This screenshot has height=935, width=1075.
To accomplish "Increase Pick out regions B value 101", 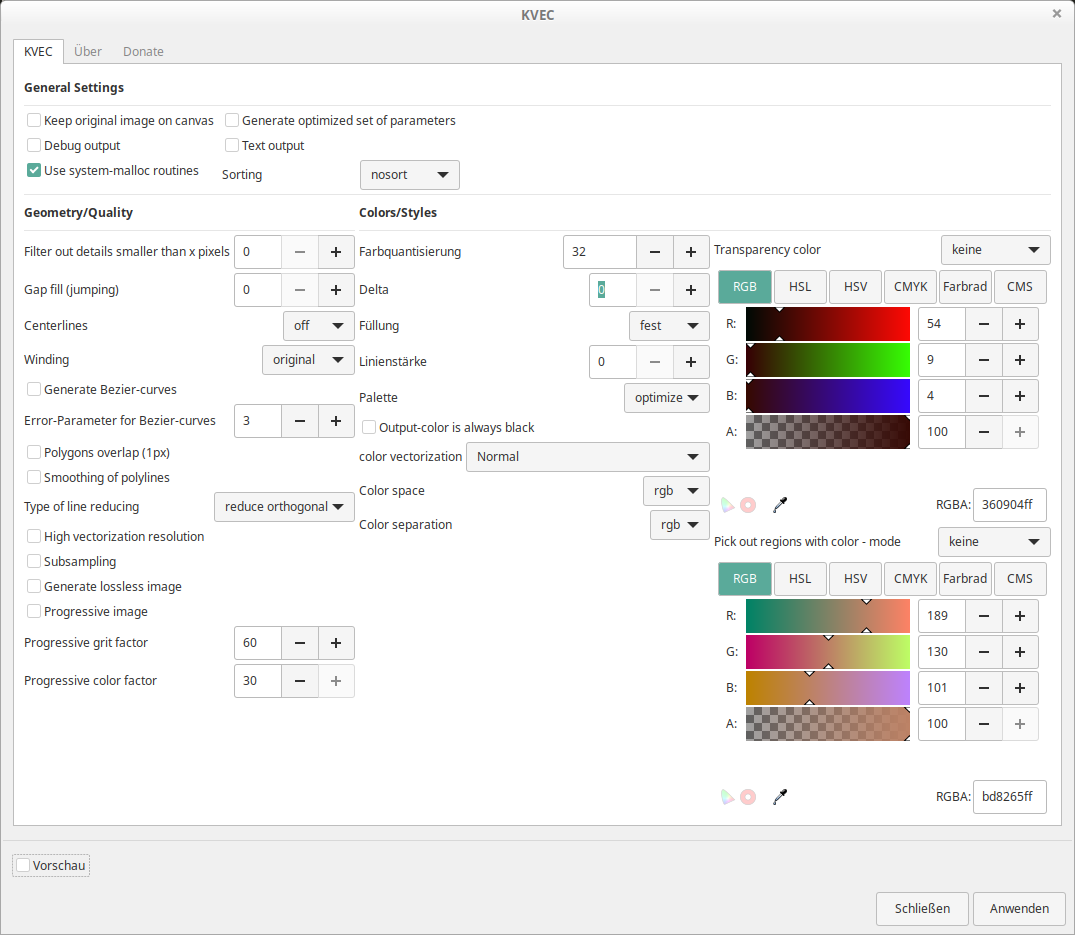I will point(1020,688).
